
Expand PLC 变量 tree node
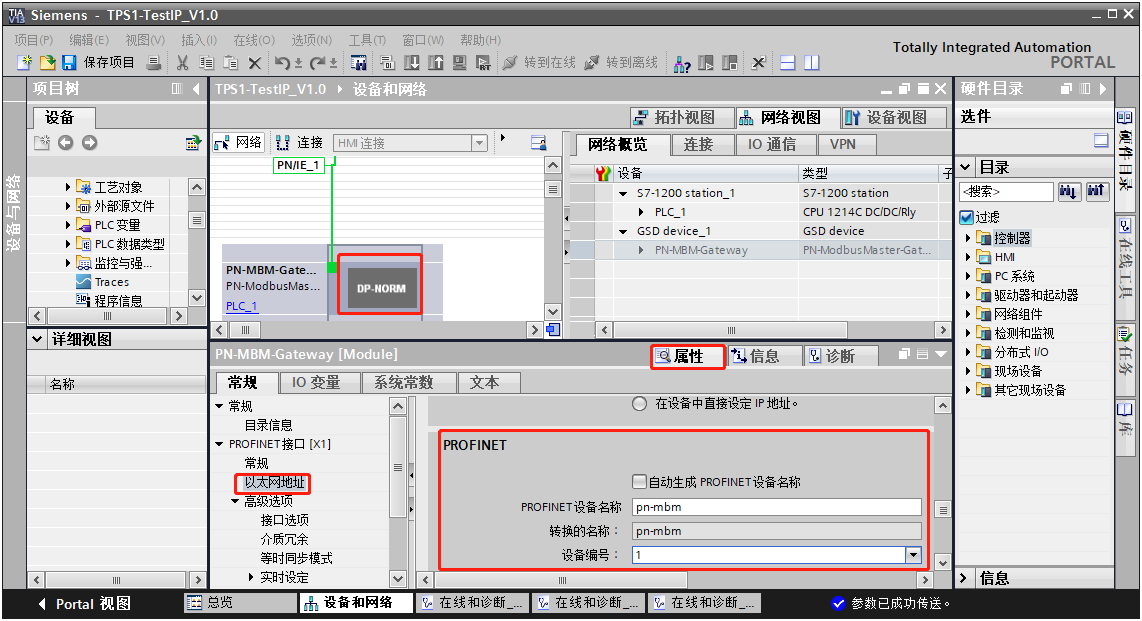[x=68, y=225]
